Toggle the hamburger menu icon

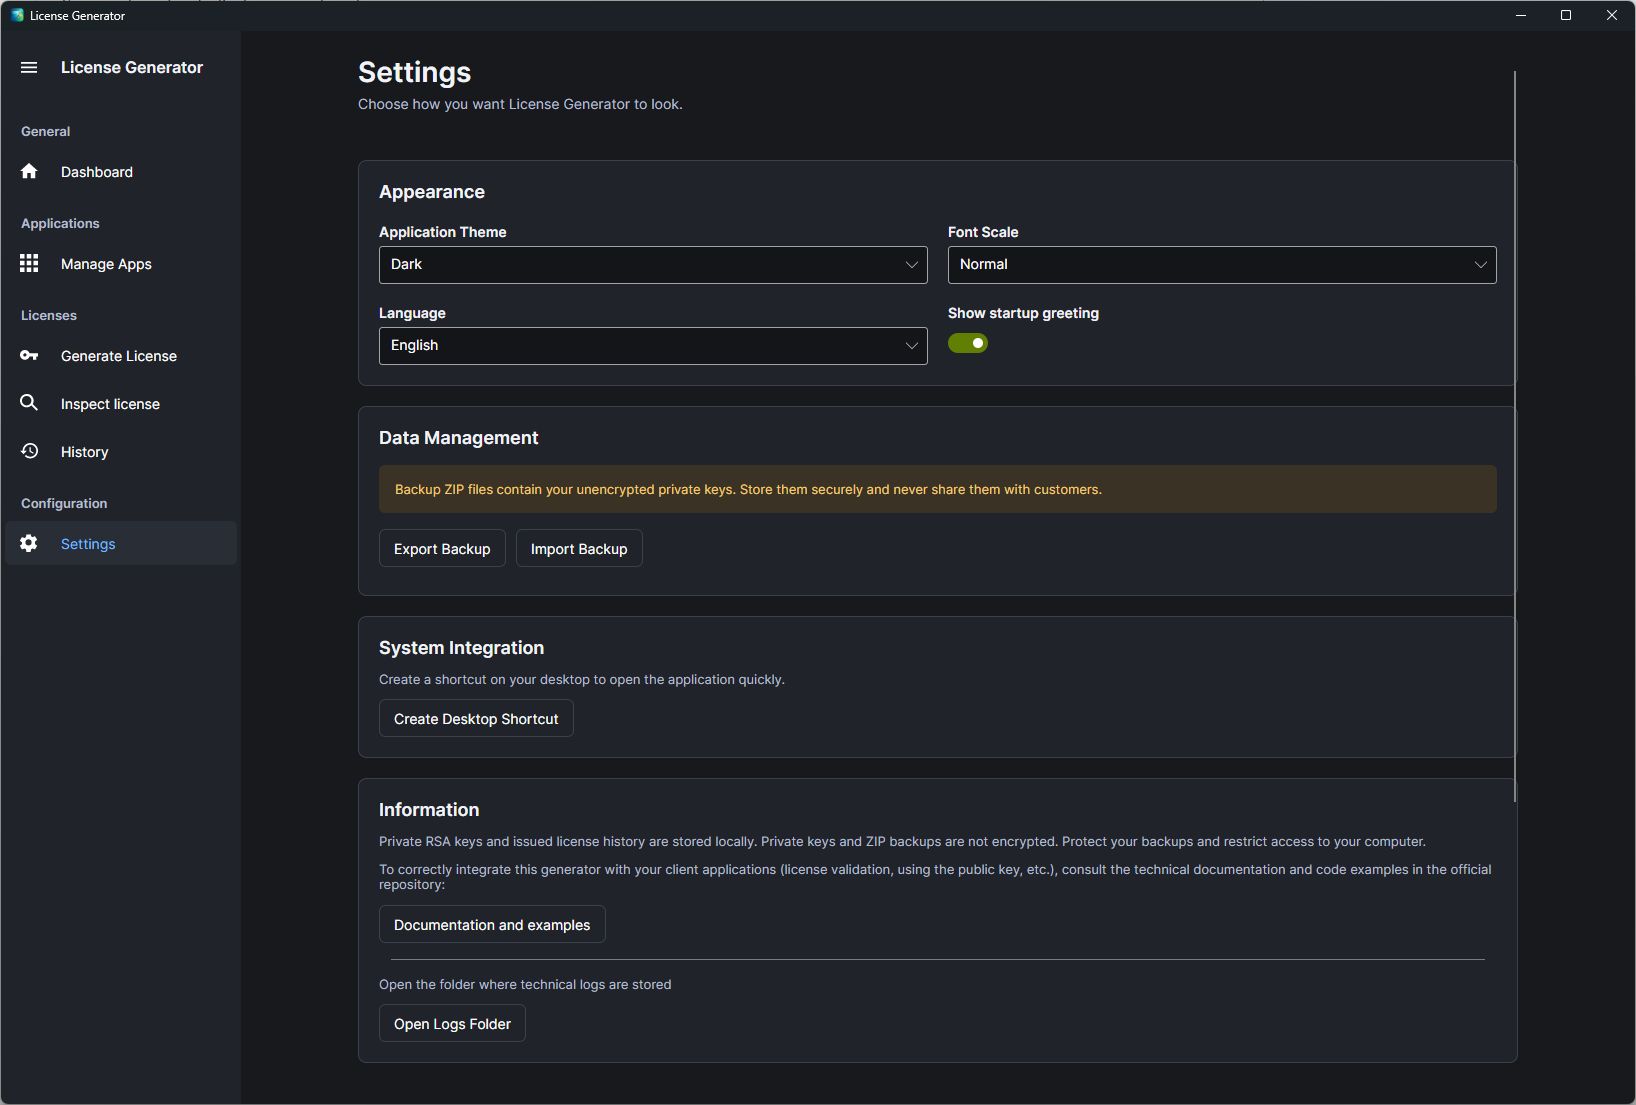pos(29,67)
